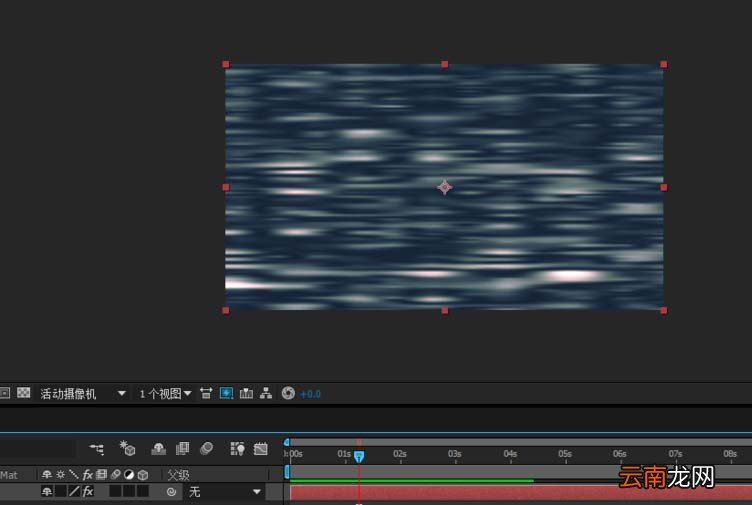Expand the parent dropdown arrow
Viewport: 752px width, 505px height.
[257, 492]
